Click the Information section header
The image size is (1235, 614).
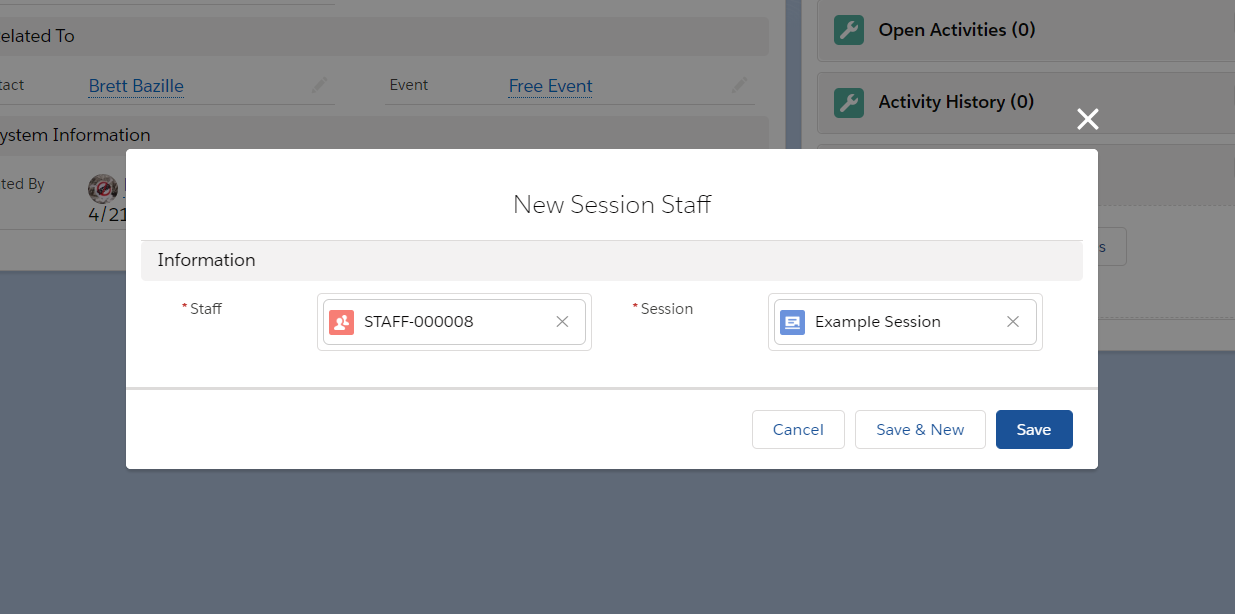612,260
